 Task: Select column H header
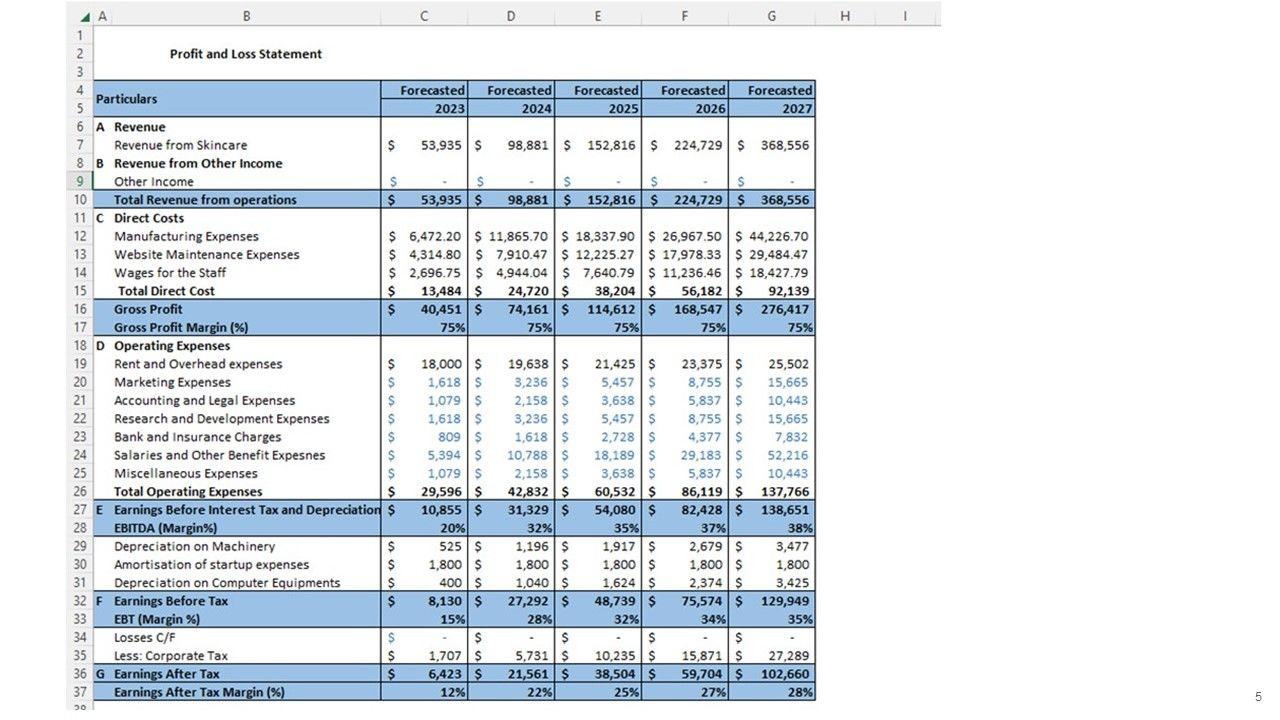(845, 16)
